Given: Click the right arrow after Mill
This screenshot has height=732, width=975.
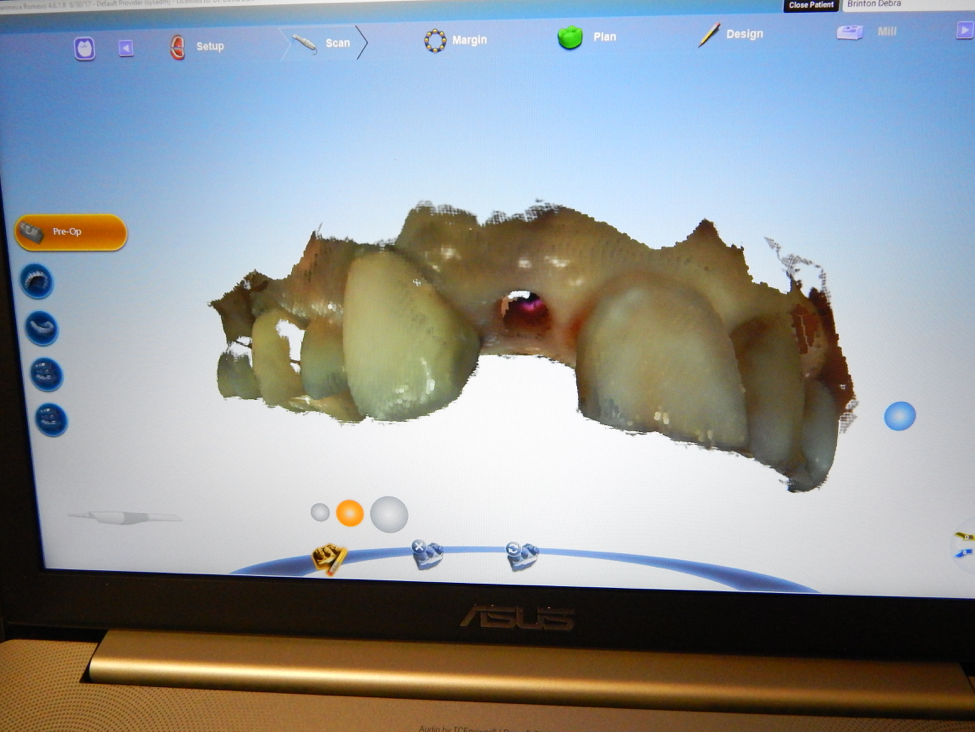Looking at the screenshot, I should tap(964, 30).
